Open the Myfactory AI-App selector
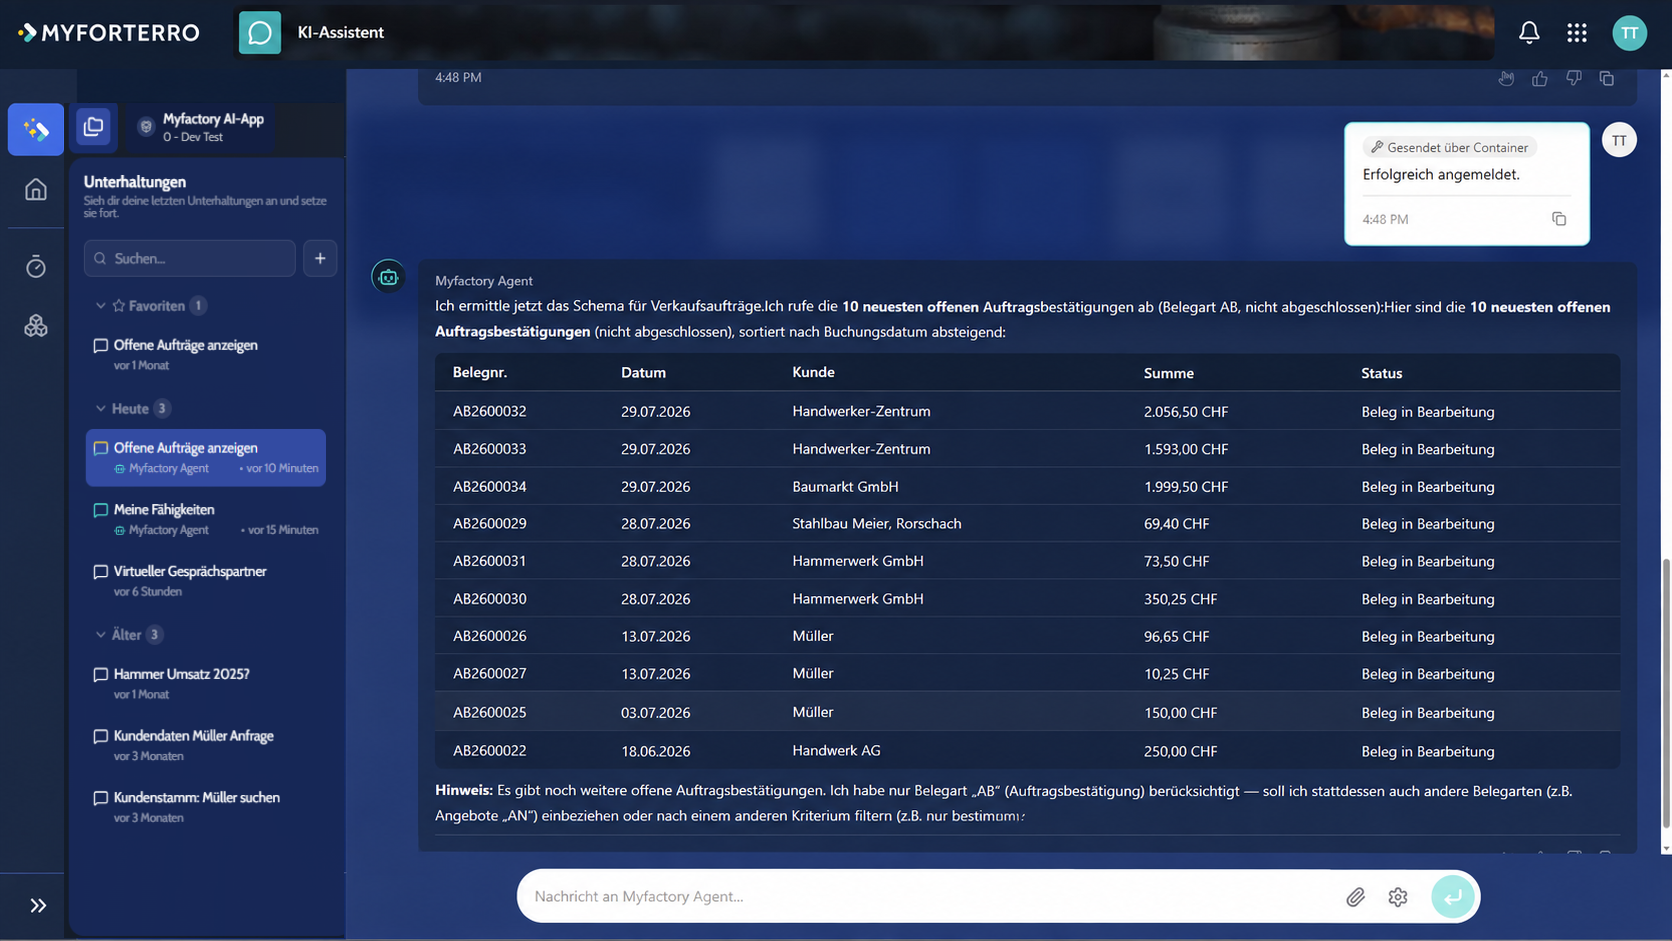 click(x=200, y=127)
